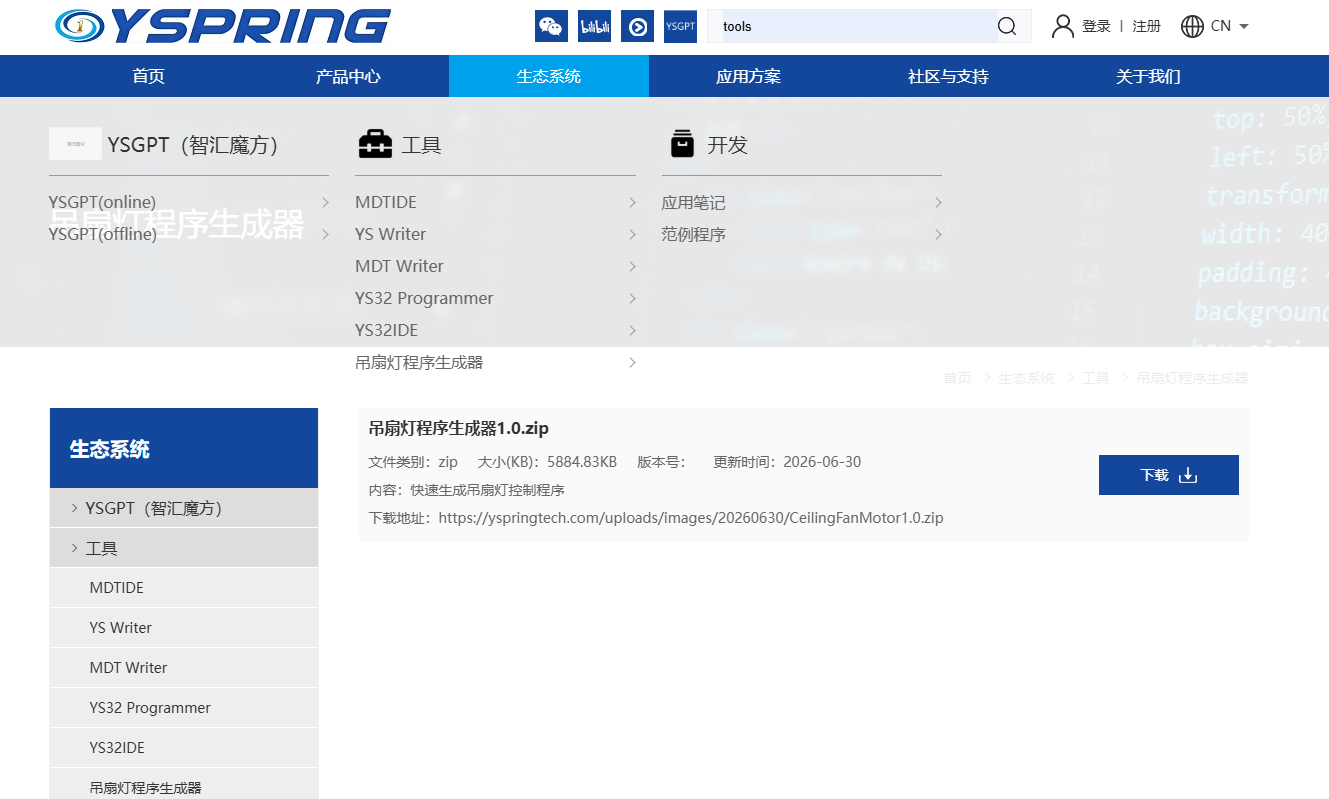1329x799 pixels.
Task: Click the file size 5884.83KB
Action: (582, 462)
